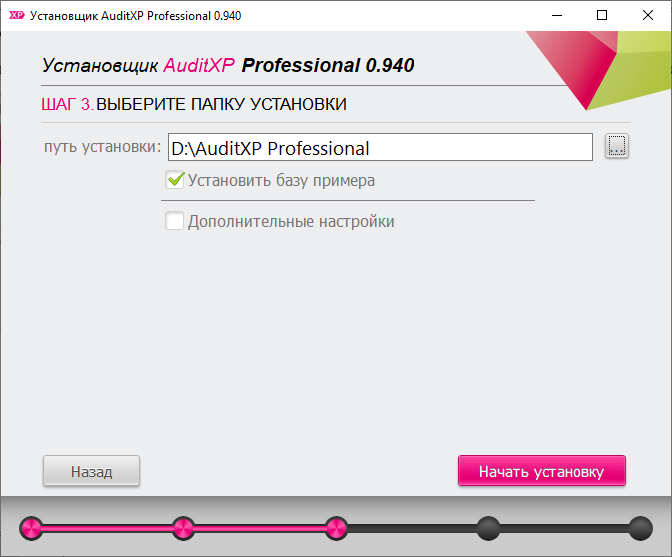Click Начать установку button

(542, 471)
